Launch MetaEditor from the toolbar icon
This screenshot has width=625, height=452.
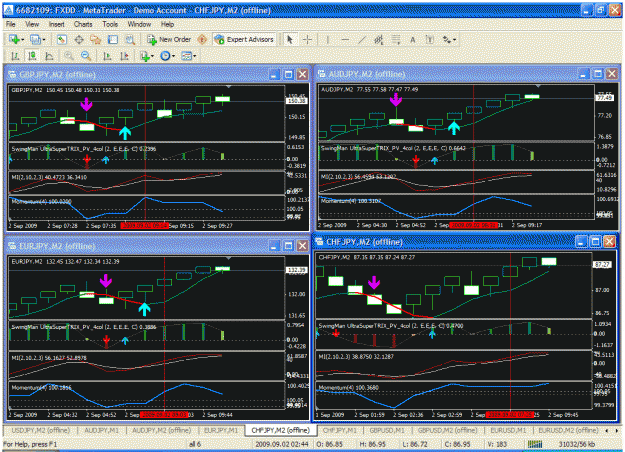coord(202,39)
